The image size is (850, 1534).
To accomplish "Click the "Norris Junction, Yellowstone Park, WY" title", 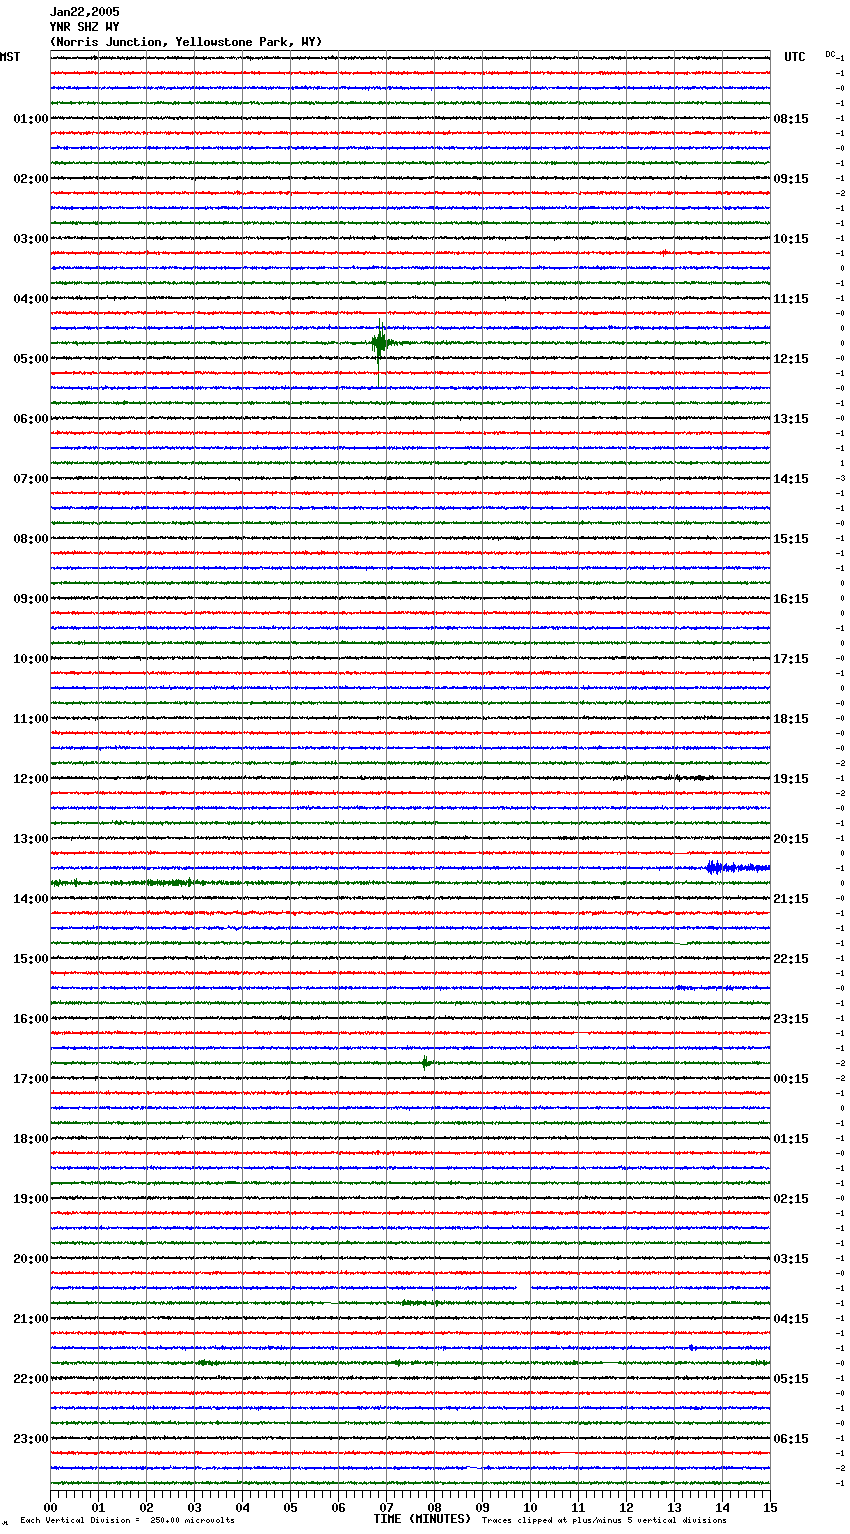I will click(x=186, y=42).
